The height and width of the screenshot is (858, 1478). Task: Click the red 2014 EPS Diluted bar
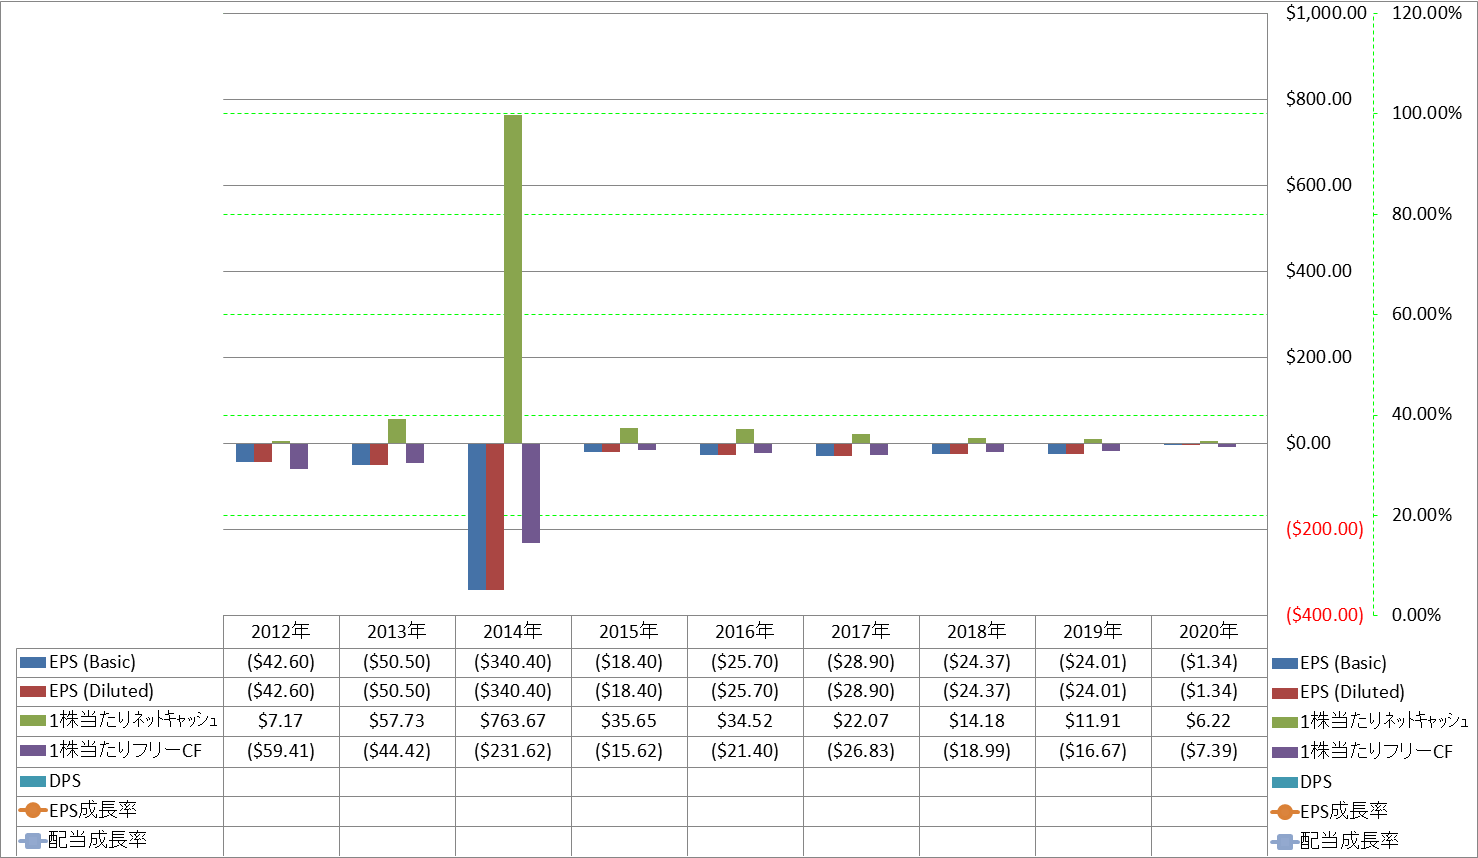point(495,516)
